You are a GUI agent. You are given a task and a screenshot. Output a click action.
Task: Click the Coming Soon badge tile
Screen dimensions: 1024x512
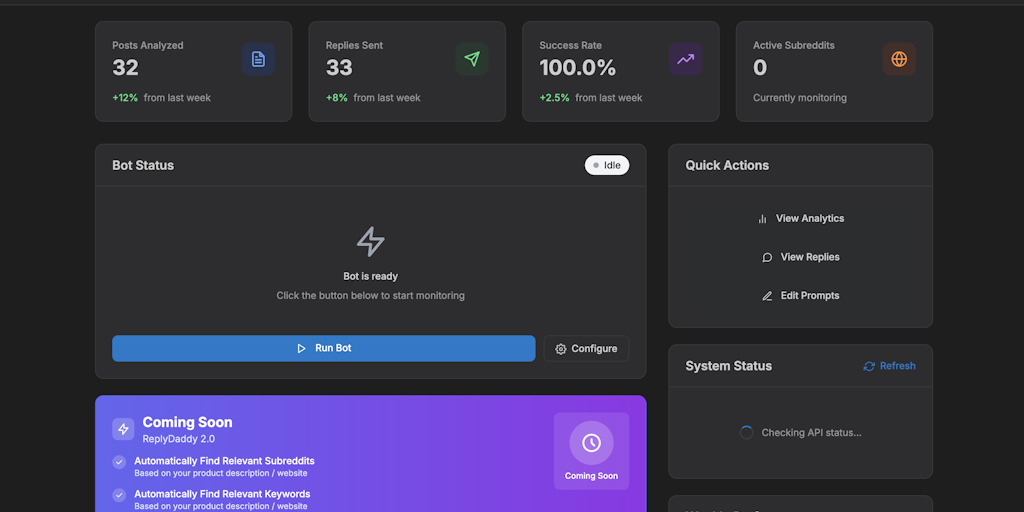tap(591, 451)
